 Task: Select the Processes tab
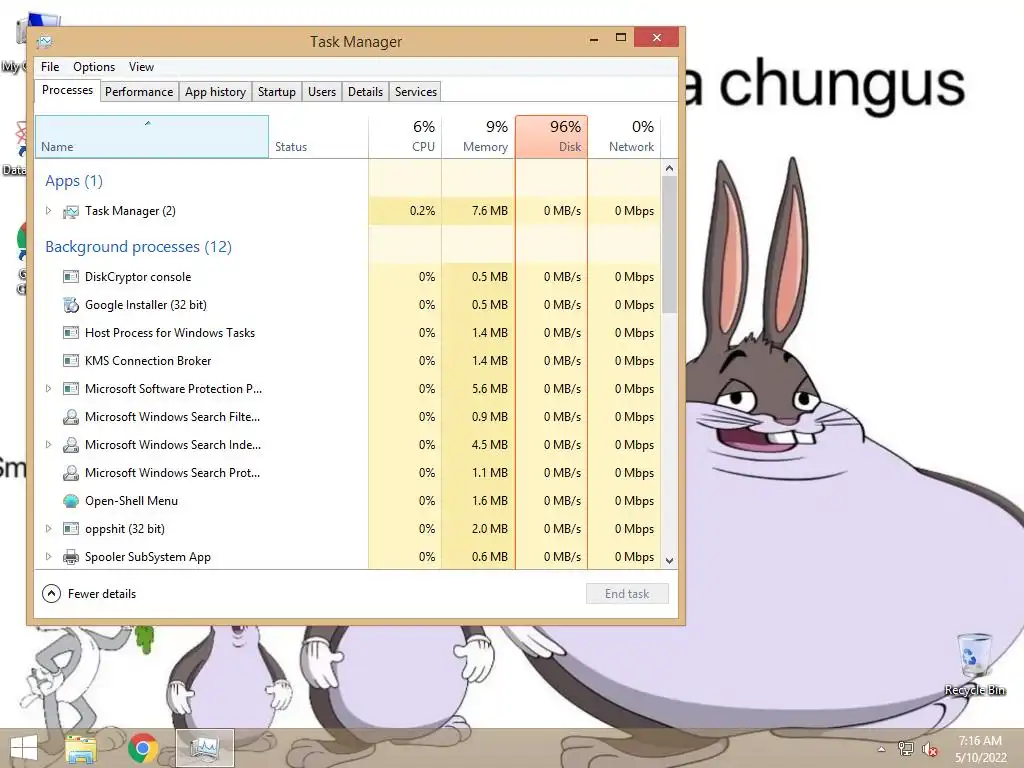(67, 91)
